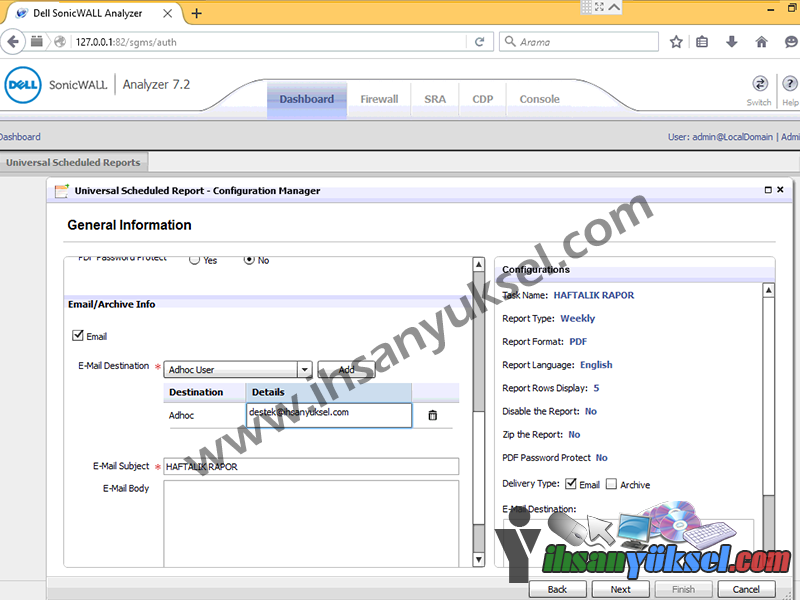Click the Email/Archive Info section header

(x=112, y=304)
